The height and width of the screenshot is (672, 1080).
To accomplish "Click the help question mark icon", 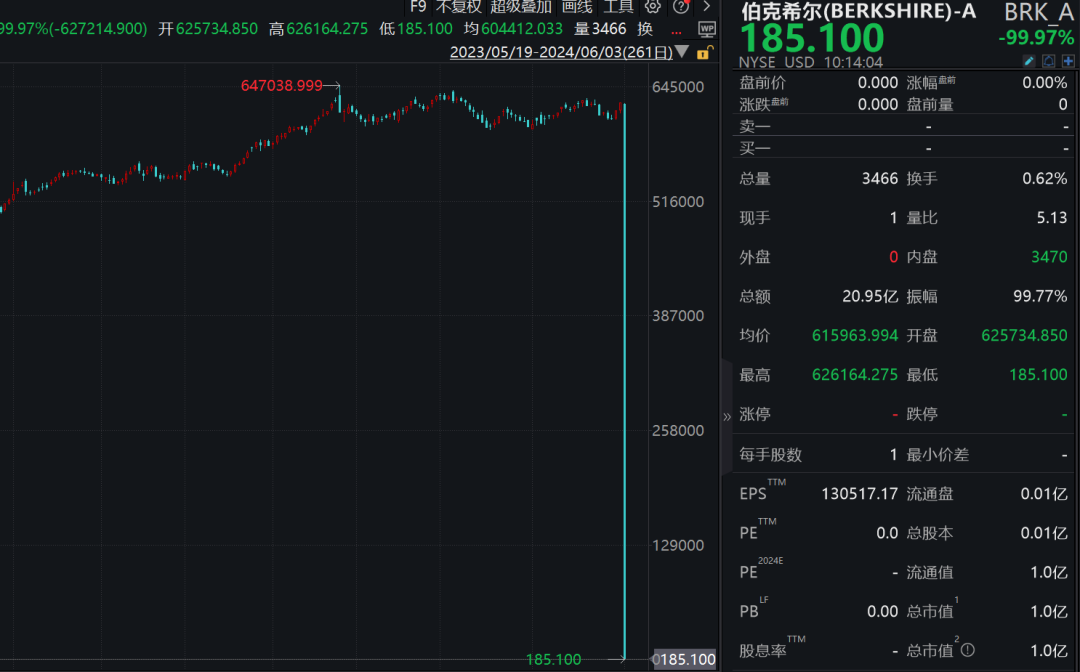I will coord(680,6).
